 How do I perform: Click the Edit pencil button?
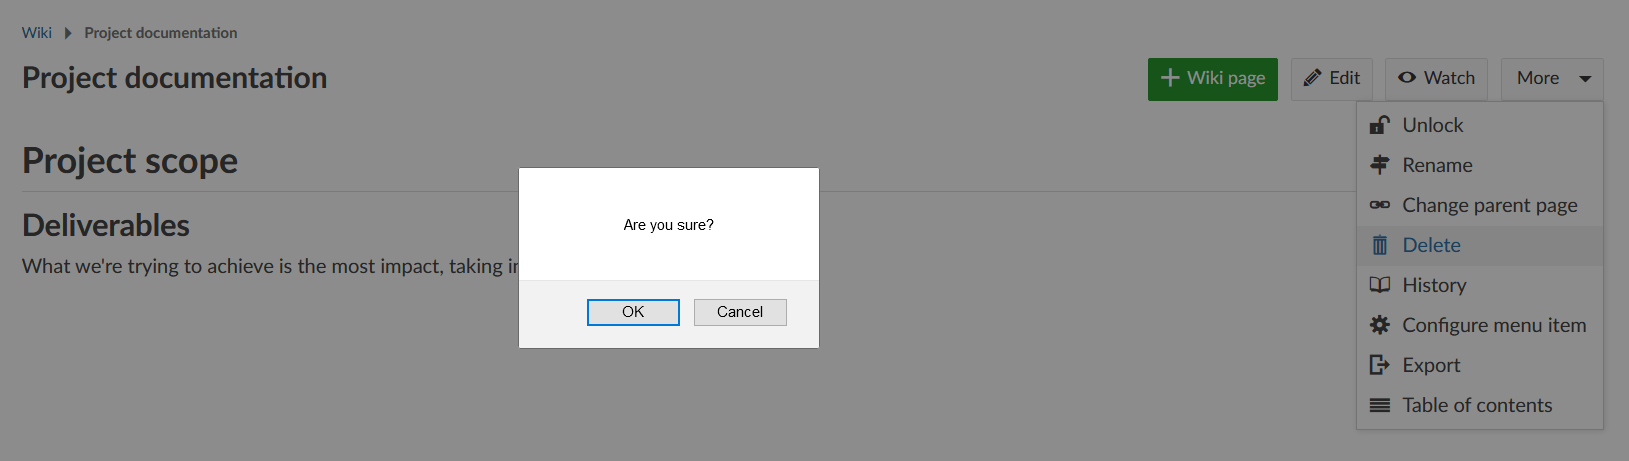1331,78
